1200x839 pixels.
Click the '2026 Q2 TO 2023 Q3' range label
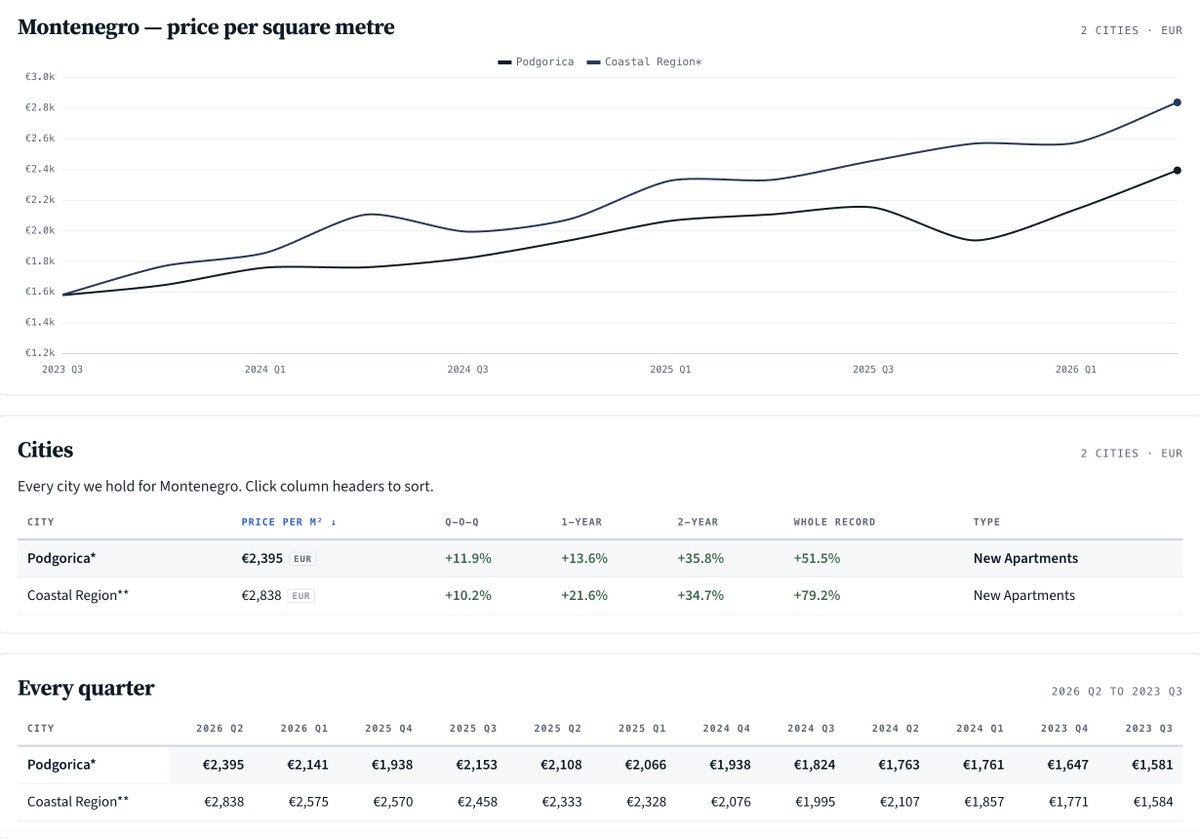point(1116,691)
